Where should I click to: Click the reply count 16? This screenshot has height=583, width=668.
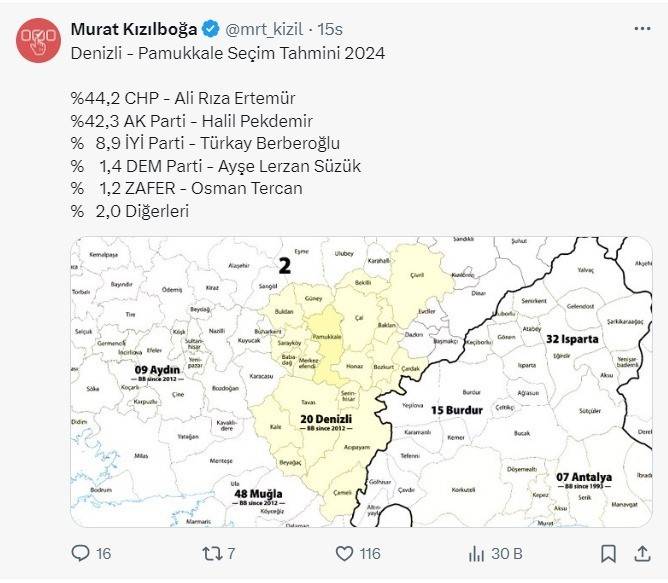pos(104,553)
